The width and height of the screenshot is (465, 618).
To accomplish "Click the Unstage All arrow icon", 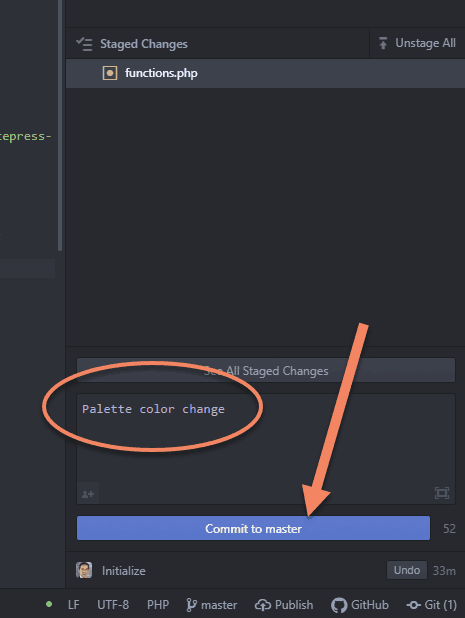I will (x=383, y=43).
